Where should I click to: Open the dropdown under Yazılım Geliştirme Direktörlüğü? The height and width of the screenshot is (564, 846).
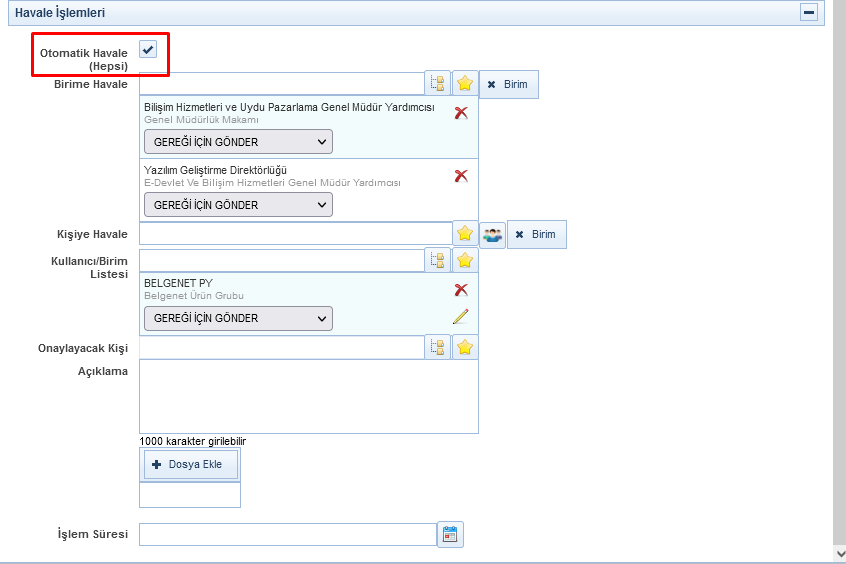click(238, 205)
